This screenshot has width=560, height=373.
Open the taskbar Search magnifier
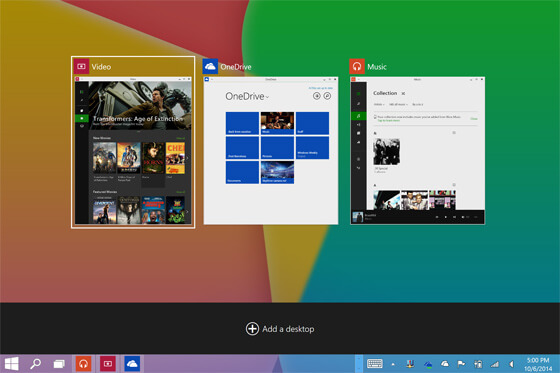35,364
